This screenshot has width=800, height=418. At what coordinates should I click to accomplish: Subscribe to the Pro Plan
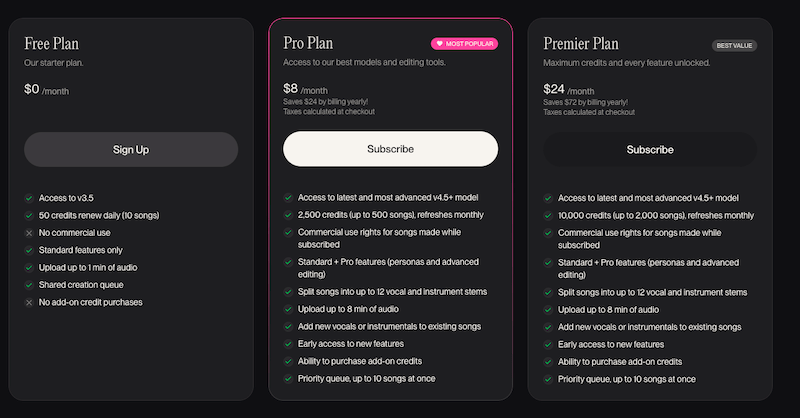coord(390,148)
